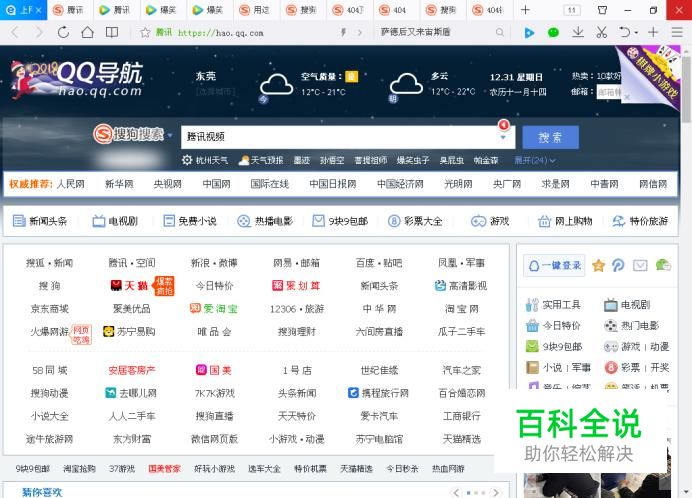Open the WeChat bubble icon in login panel
This screenshot has height=498, width=692.
pos(663,265)
